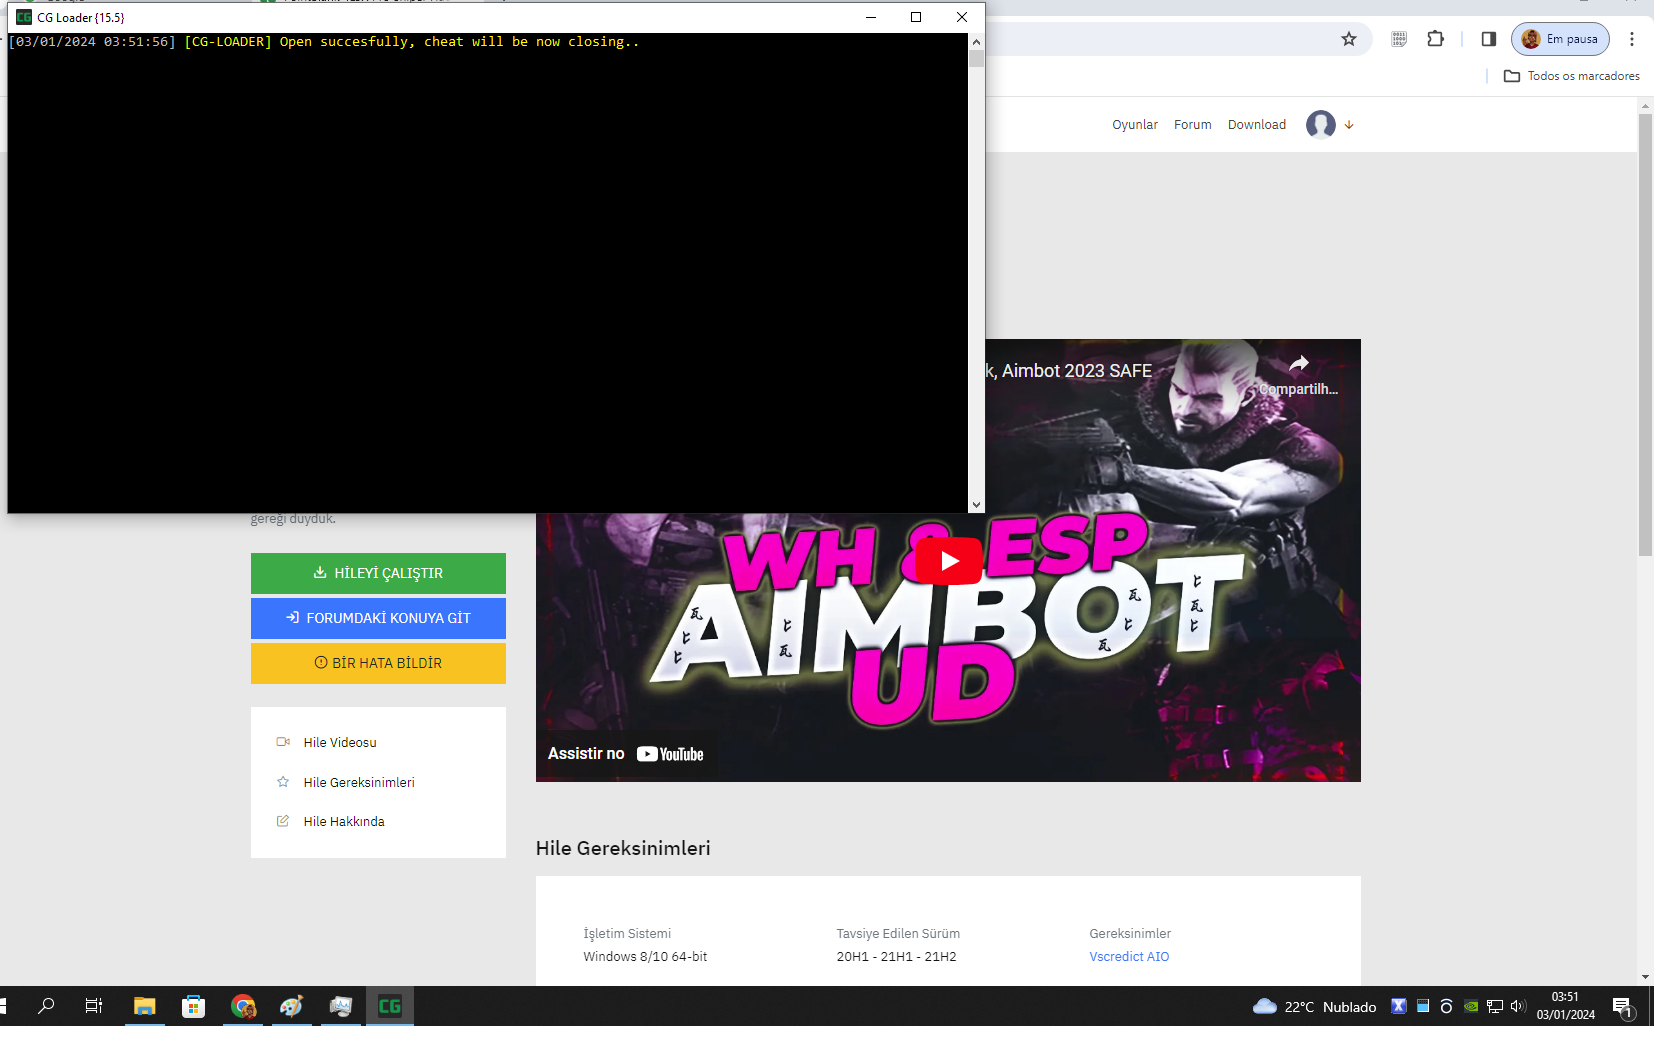Open File Explorer from taskbar
This screenshot has height=1050, width=1680.
pyautogui.click(x=145, y=1006)
